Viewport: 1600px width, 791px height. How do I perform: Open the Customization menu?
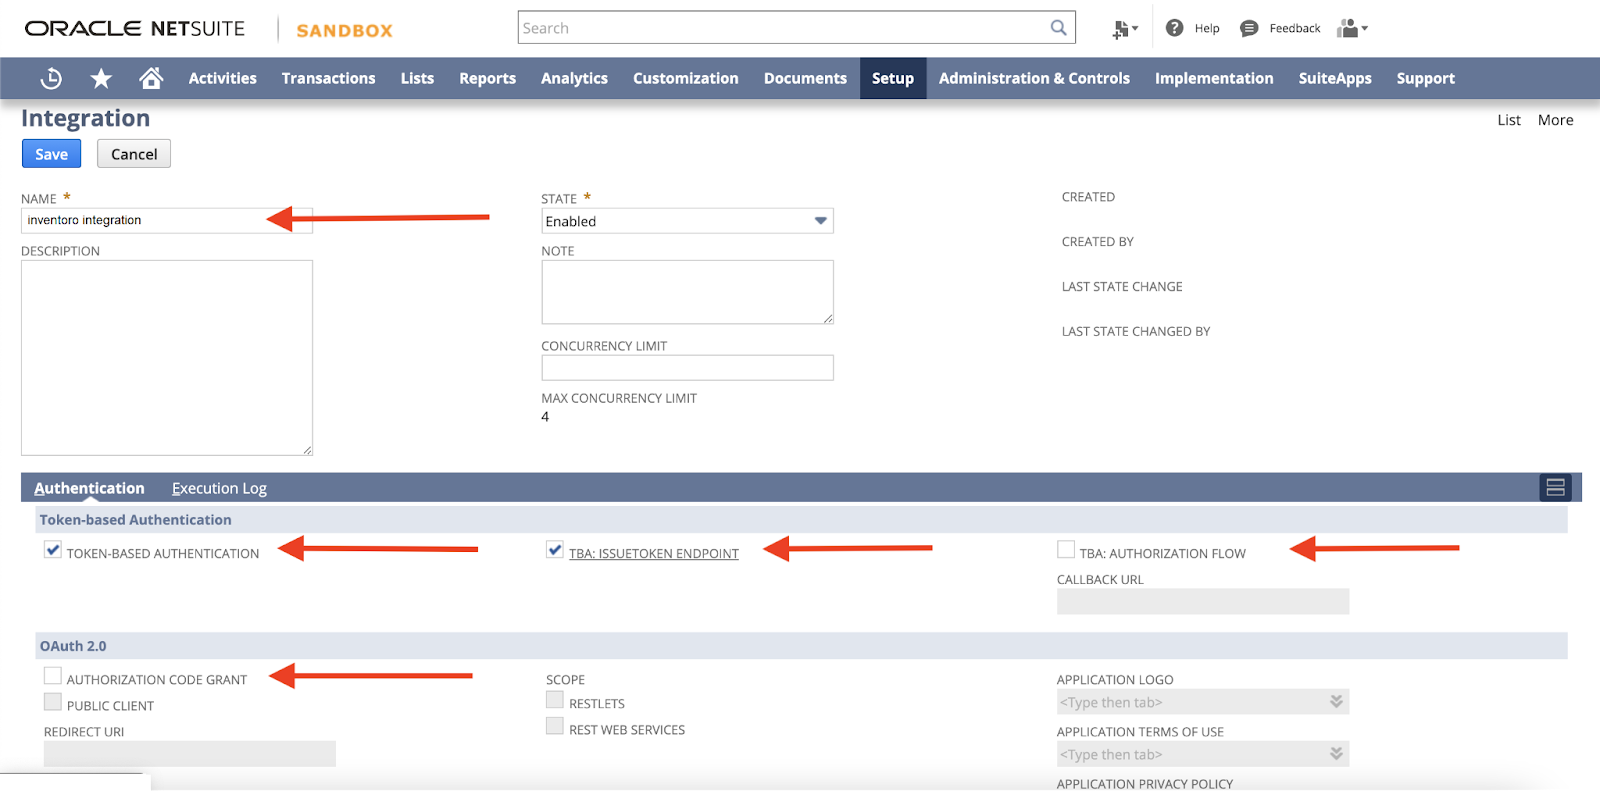click(685, 78)
